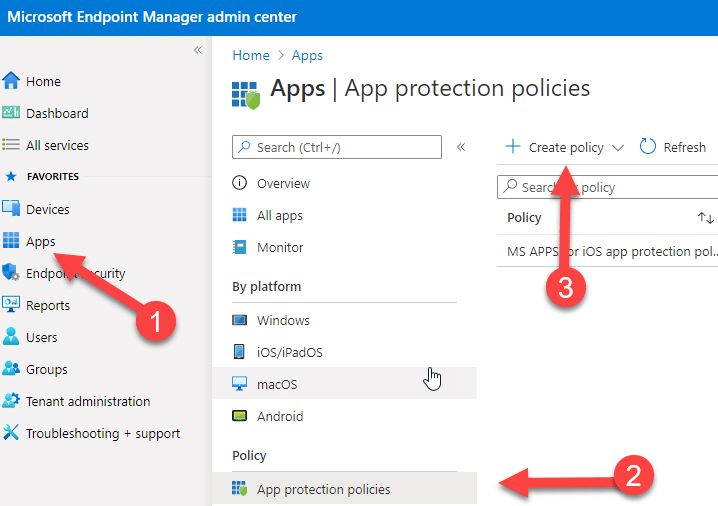Click the Monitor notebook icon
The height and width of the screenshot is (506, 718).
(239, 247)
